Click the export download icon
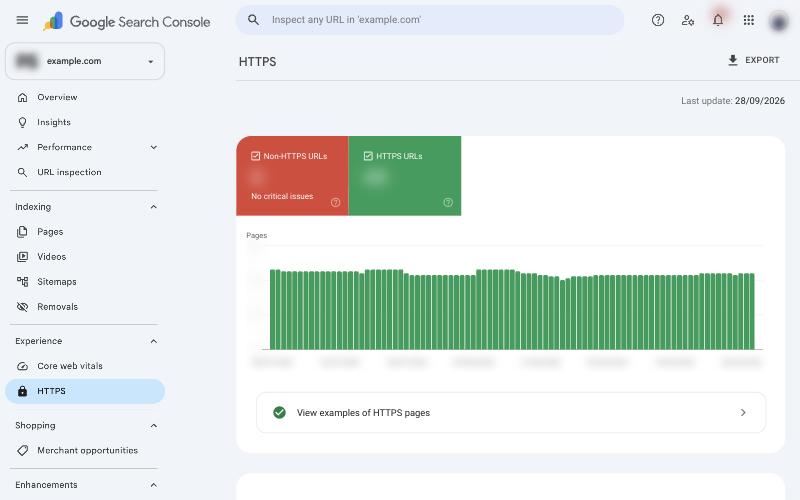This screenshot has height=500, width=800. pos(733,60)
